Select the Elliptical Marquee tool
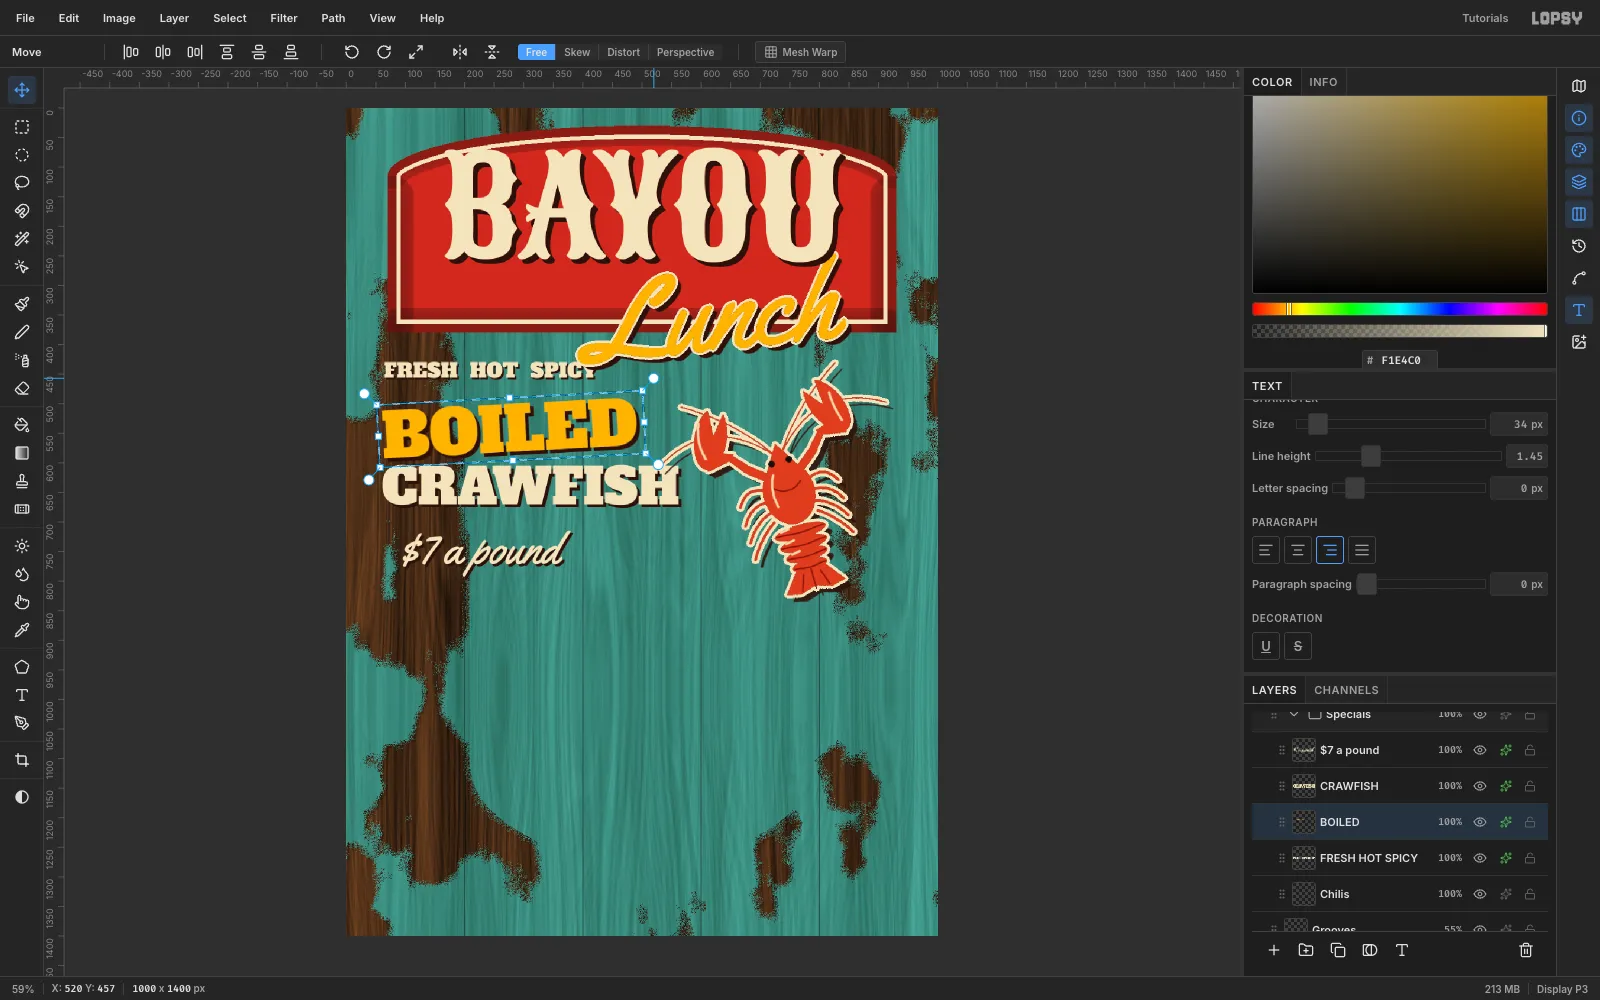This screenshot has width=1600, height=1000. [x=22, y=155]
